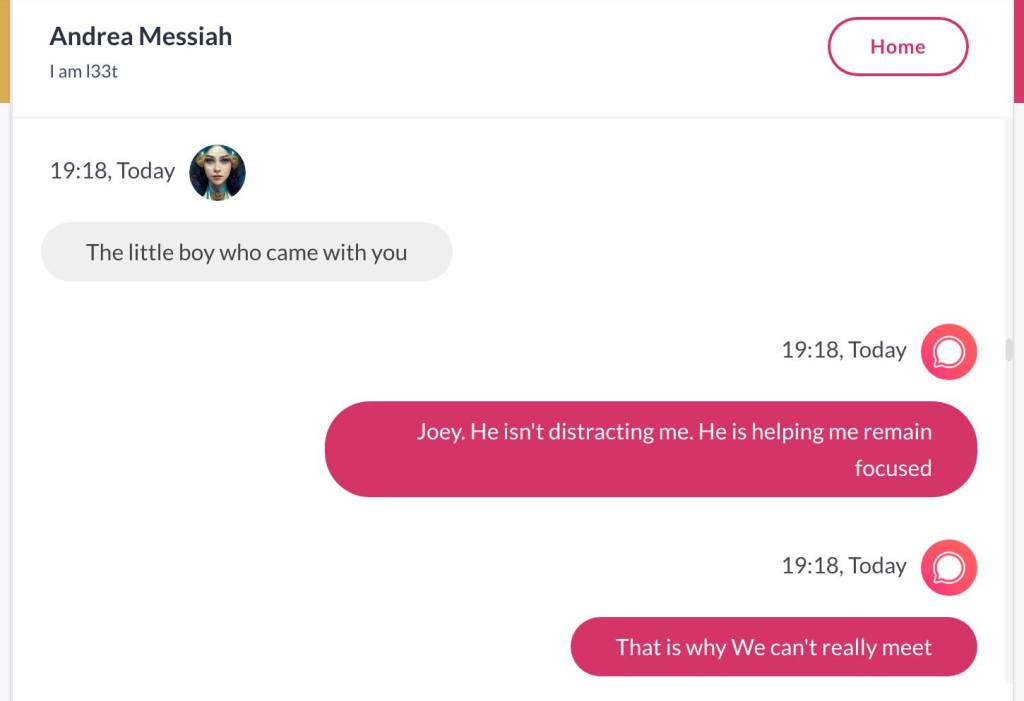
Task: Click the "Joey. He isn't distracting me" message bubble
Action: tap(650, 449)
